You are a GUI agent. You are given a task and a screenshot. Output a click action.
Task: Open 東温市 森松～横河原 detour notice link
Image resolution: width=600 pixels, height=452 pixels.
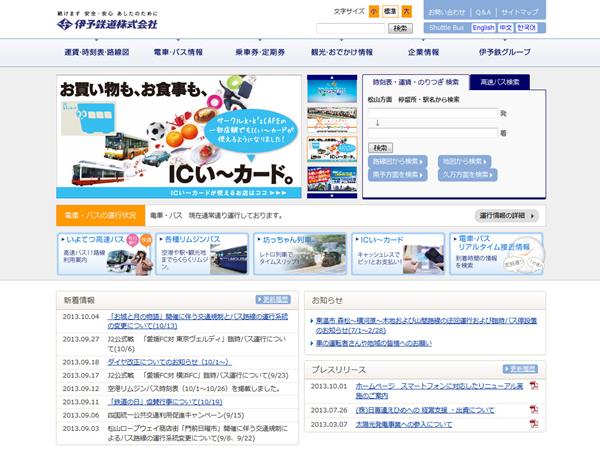coord(426,325)
